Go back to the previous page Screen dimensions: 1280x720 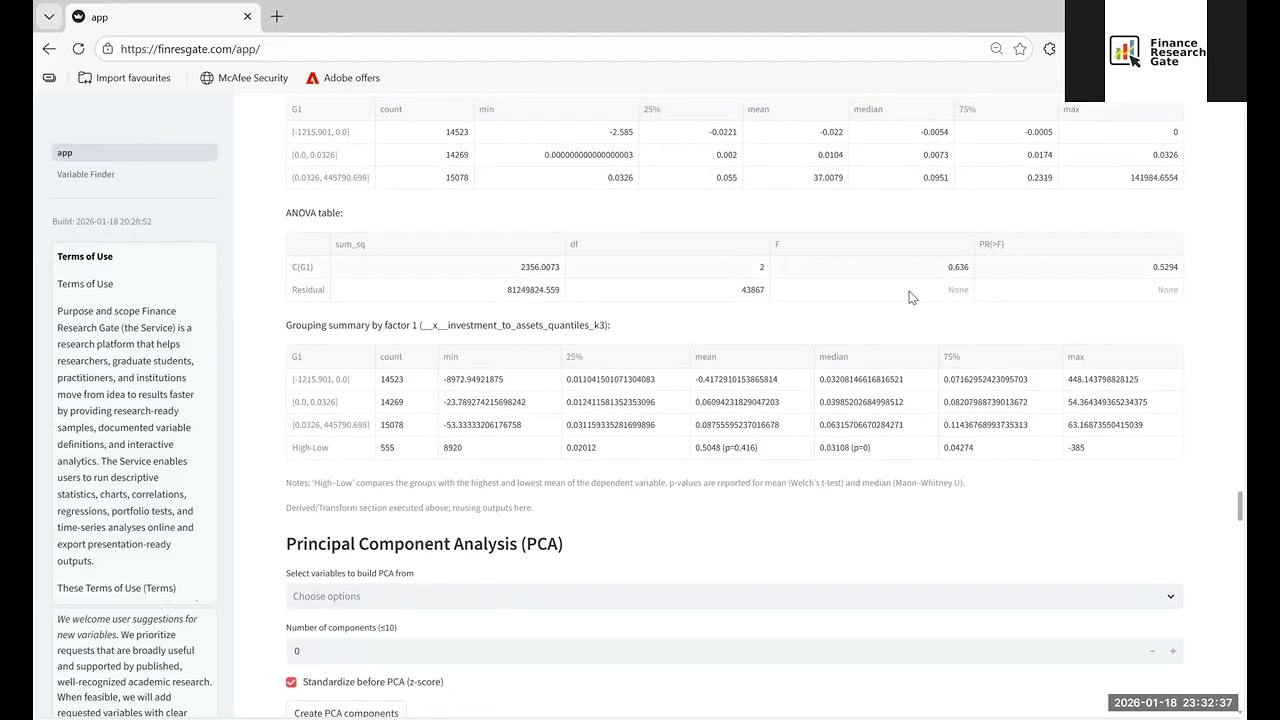pyautogui.click(x=49, y=49)
